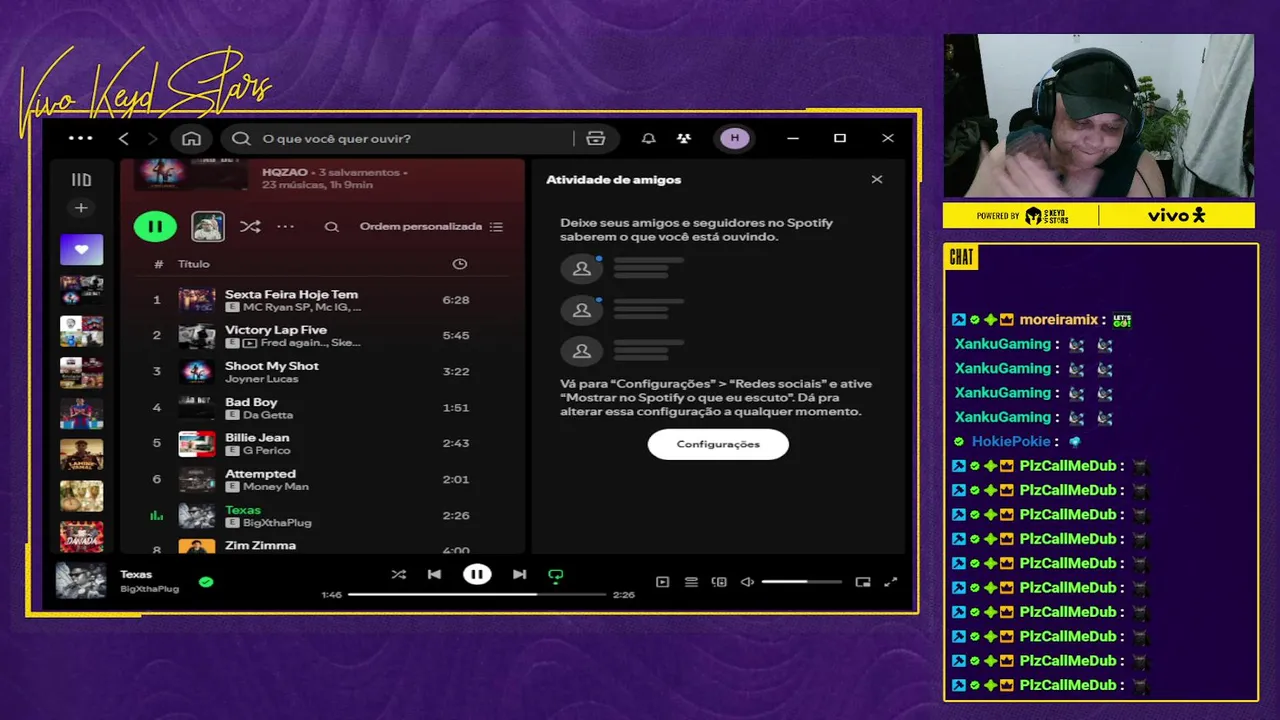Skip to the previous track
This screenshot has height=720, width=1280.
434,575
